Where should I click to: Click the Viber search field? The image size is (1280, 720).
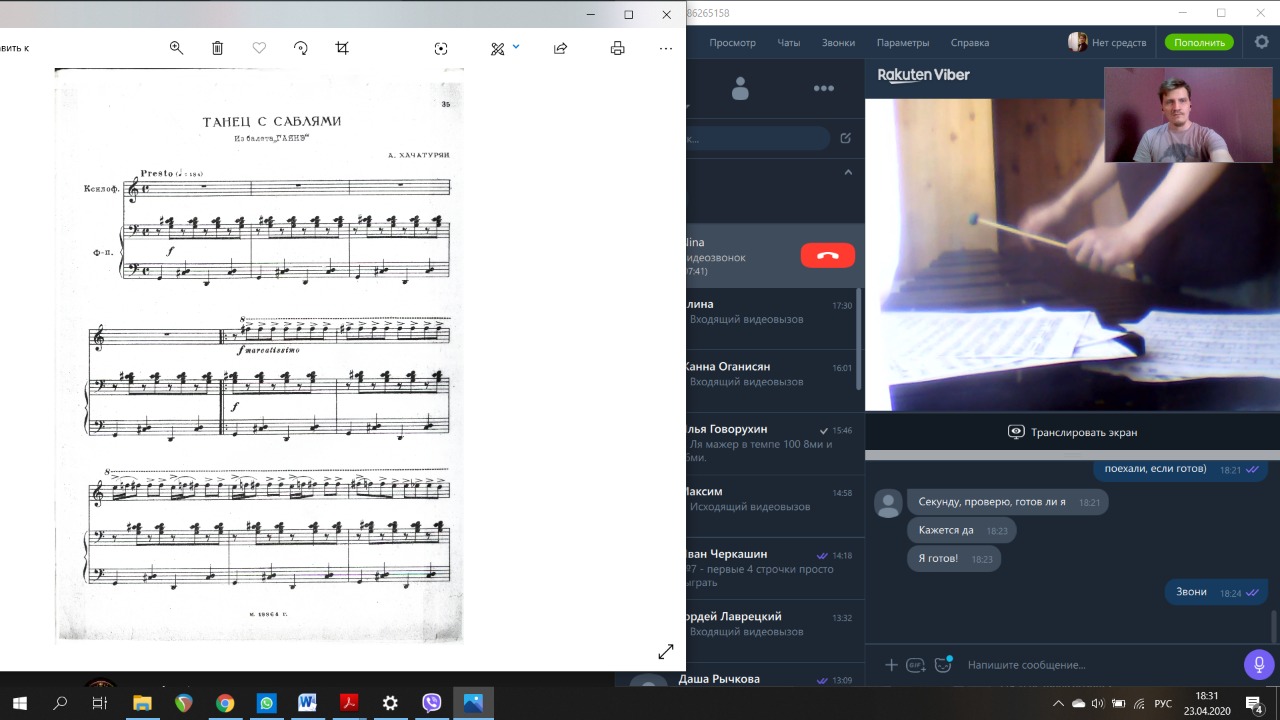tap(758, 138)
